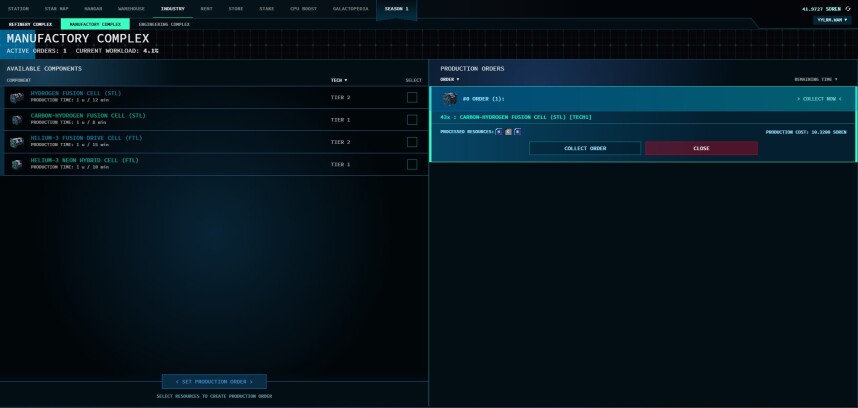The image size is (858, 408).
Task: Sort production orders by the Order column
Action: [x=450, y=79]
